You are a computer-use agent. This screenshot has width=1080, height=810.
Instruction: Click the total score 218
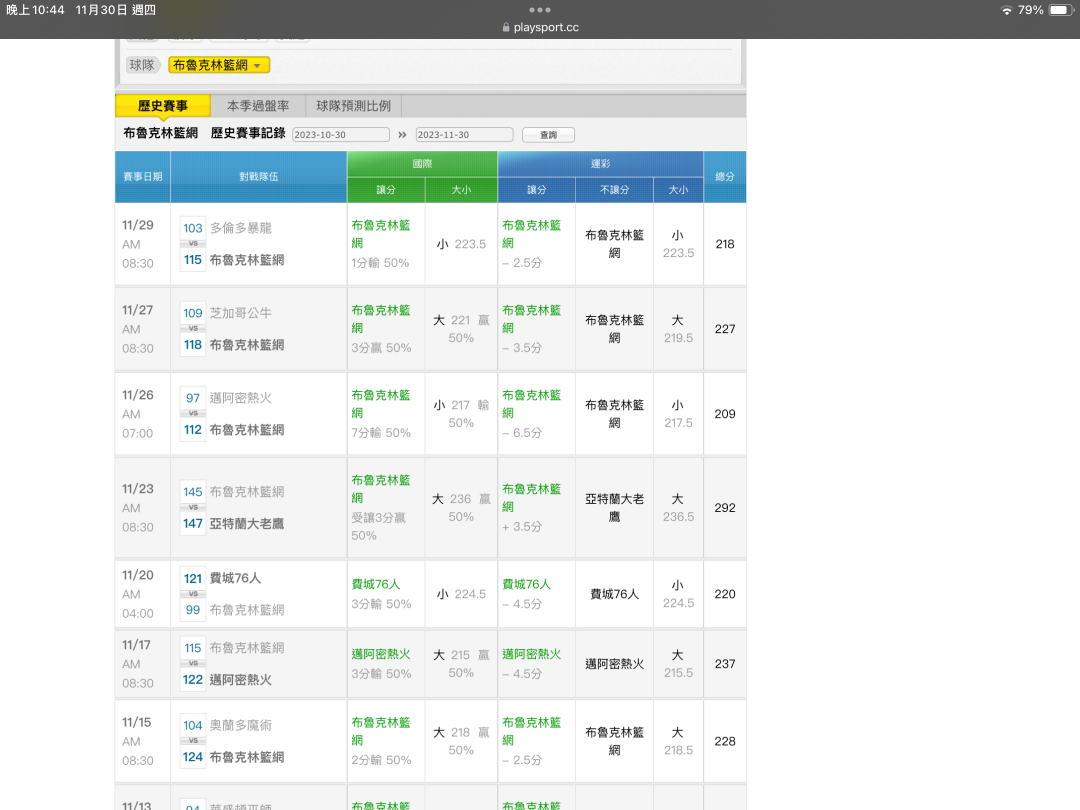(x=725, y=244)
